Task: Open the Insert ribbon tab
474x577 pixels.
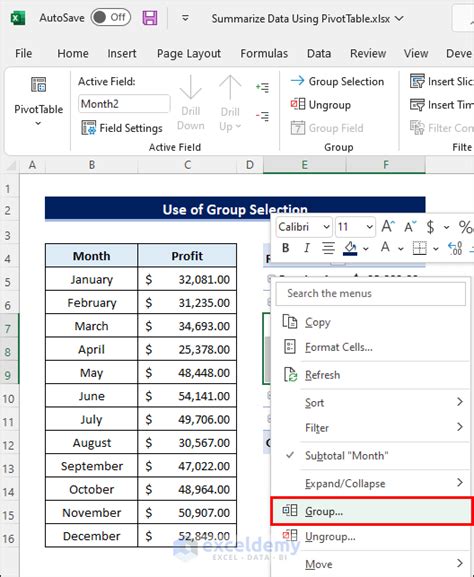Action: (121, 53)
